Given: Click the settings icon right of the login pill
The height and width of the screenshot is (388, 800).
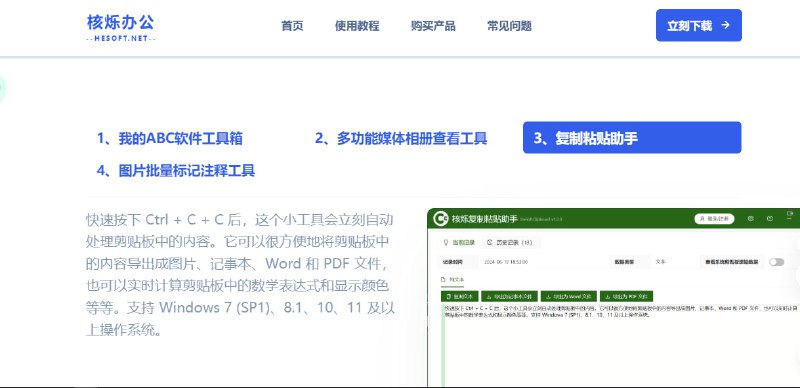Looking at the screenshot, I should click(x=751, y=219).
